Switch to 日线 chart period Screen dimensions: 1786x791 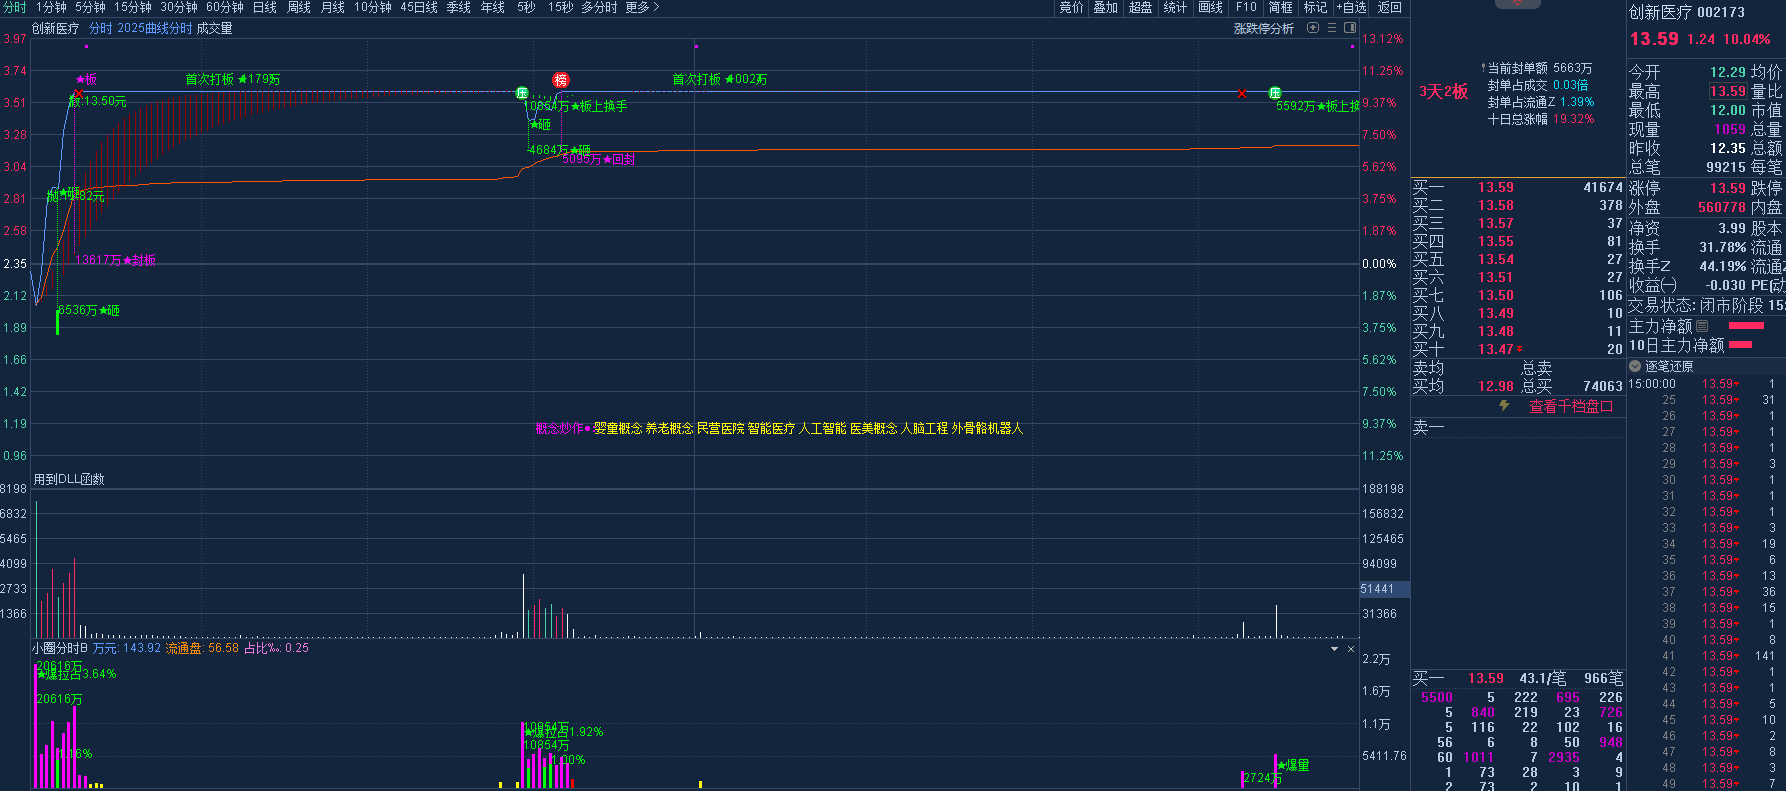[x=265, y=7]
